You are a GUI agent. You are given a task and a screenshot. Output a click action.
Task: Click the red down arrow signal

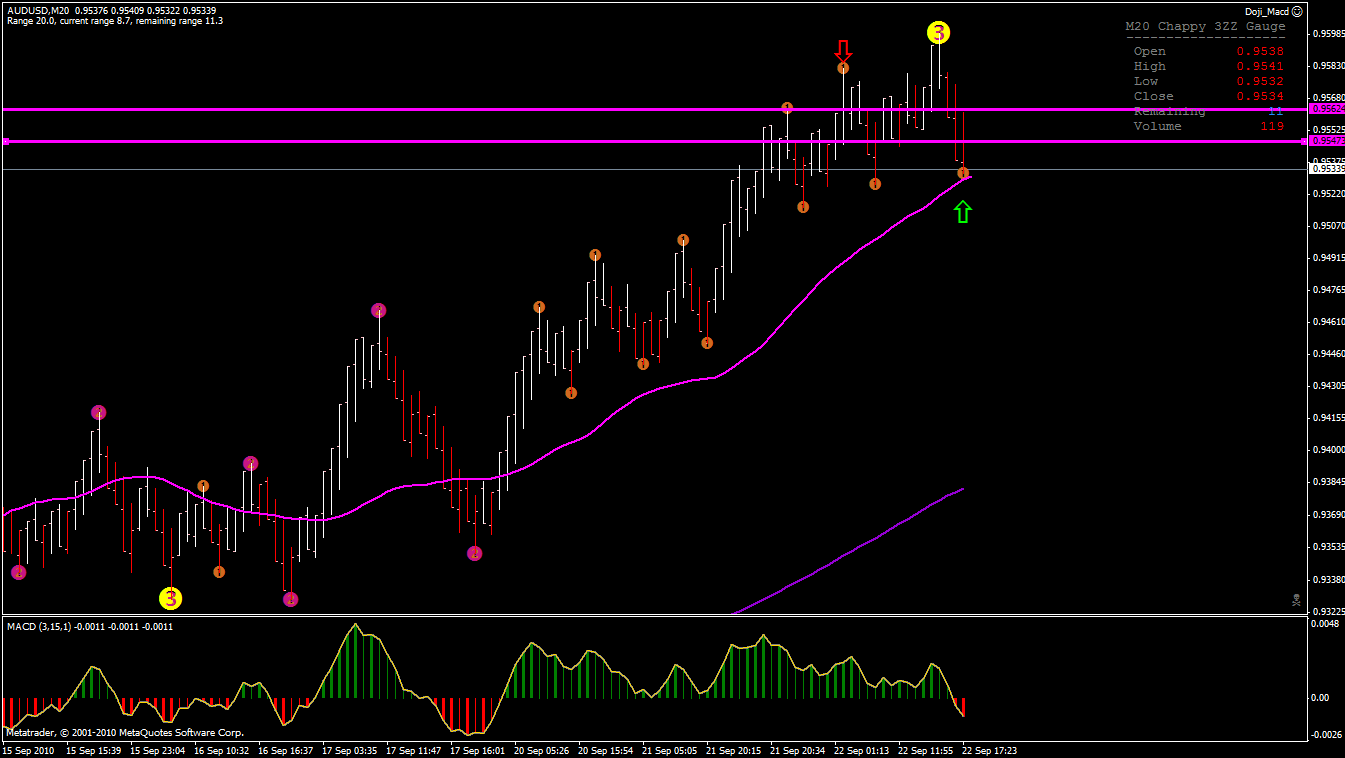click(843, 50)
